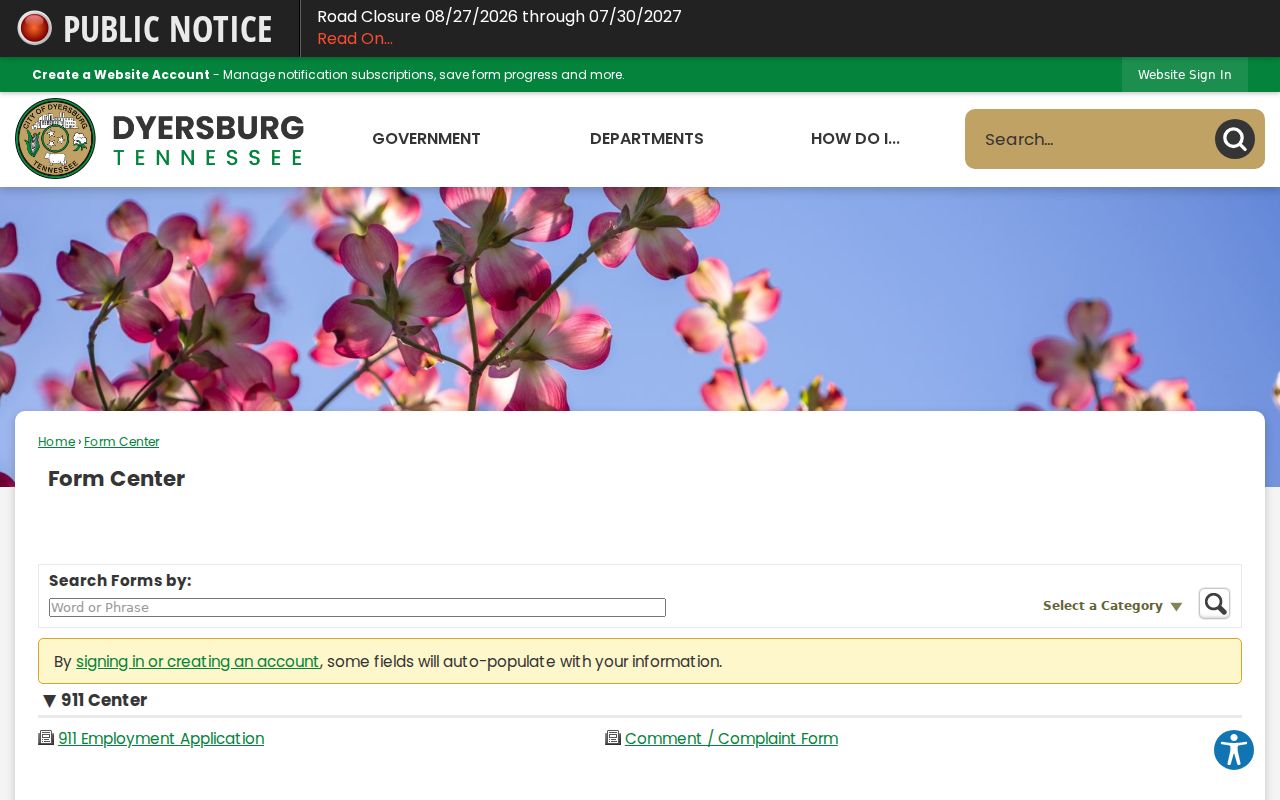Open the Select a Category dropdown
The image size is (1280, 800).
tap(1112, 606)
